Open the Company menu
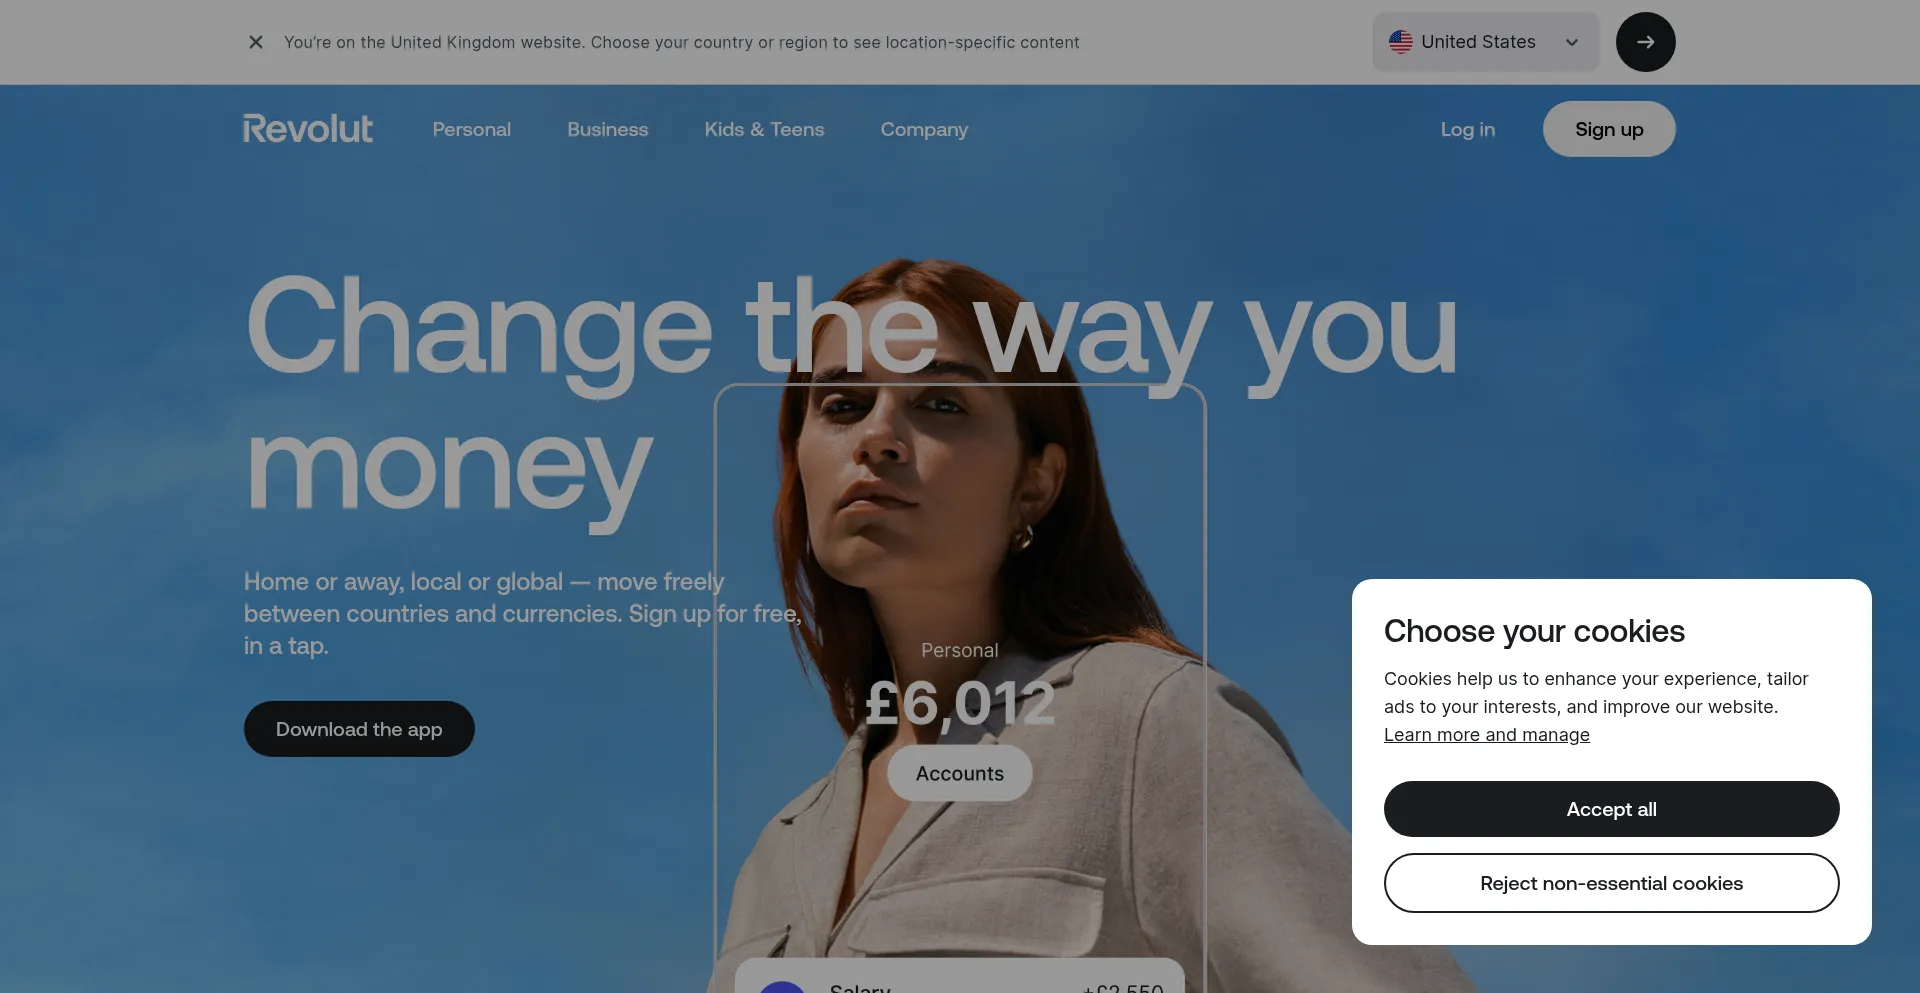Image resolution: width=1920 pixels, height=993 pixels. click(924, 129)
